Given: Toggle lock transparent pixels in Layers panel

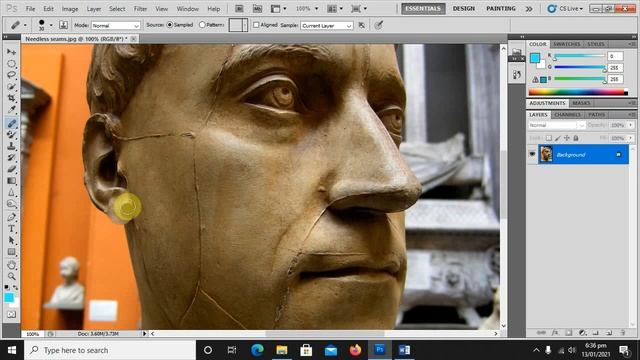Looking at the screenshot, I should 549,138.
